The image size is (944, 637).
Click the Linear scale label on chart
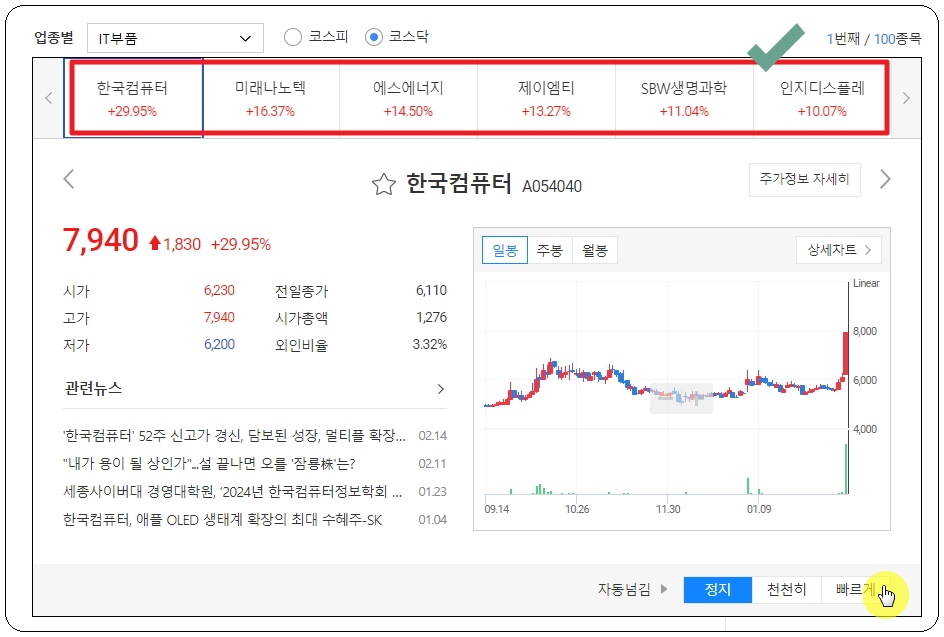coord(866,283)
